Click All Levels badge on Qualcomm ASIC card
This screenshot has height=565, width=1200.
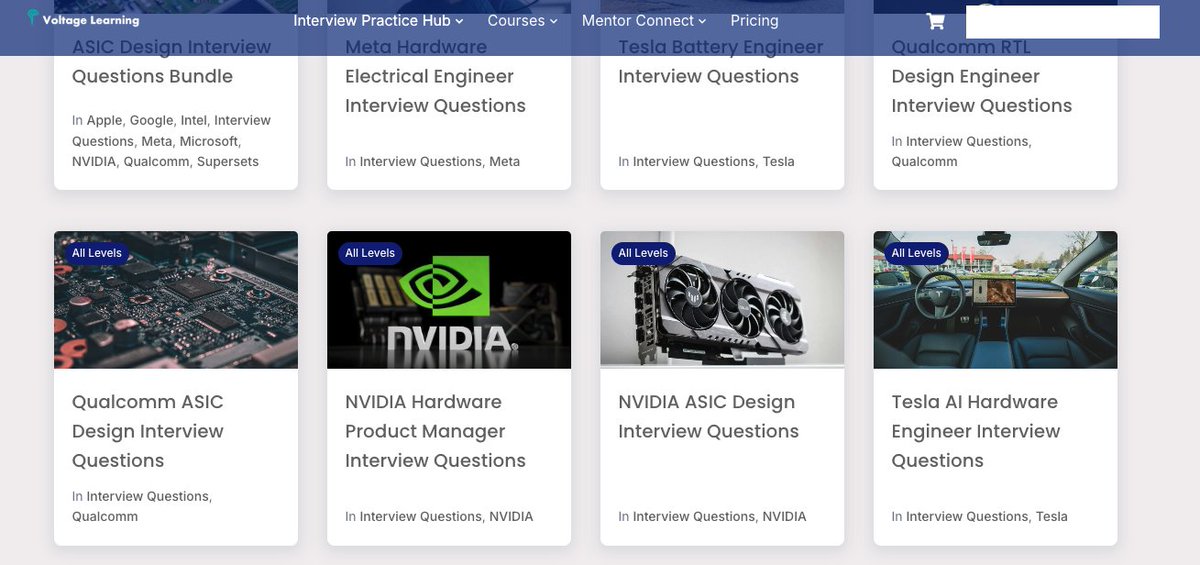(97, 253)
